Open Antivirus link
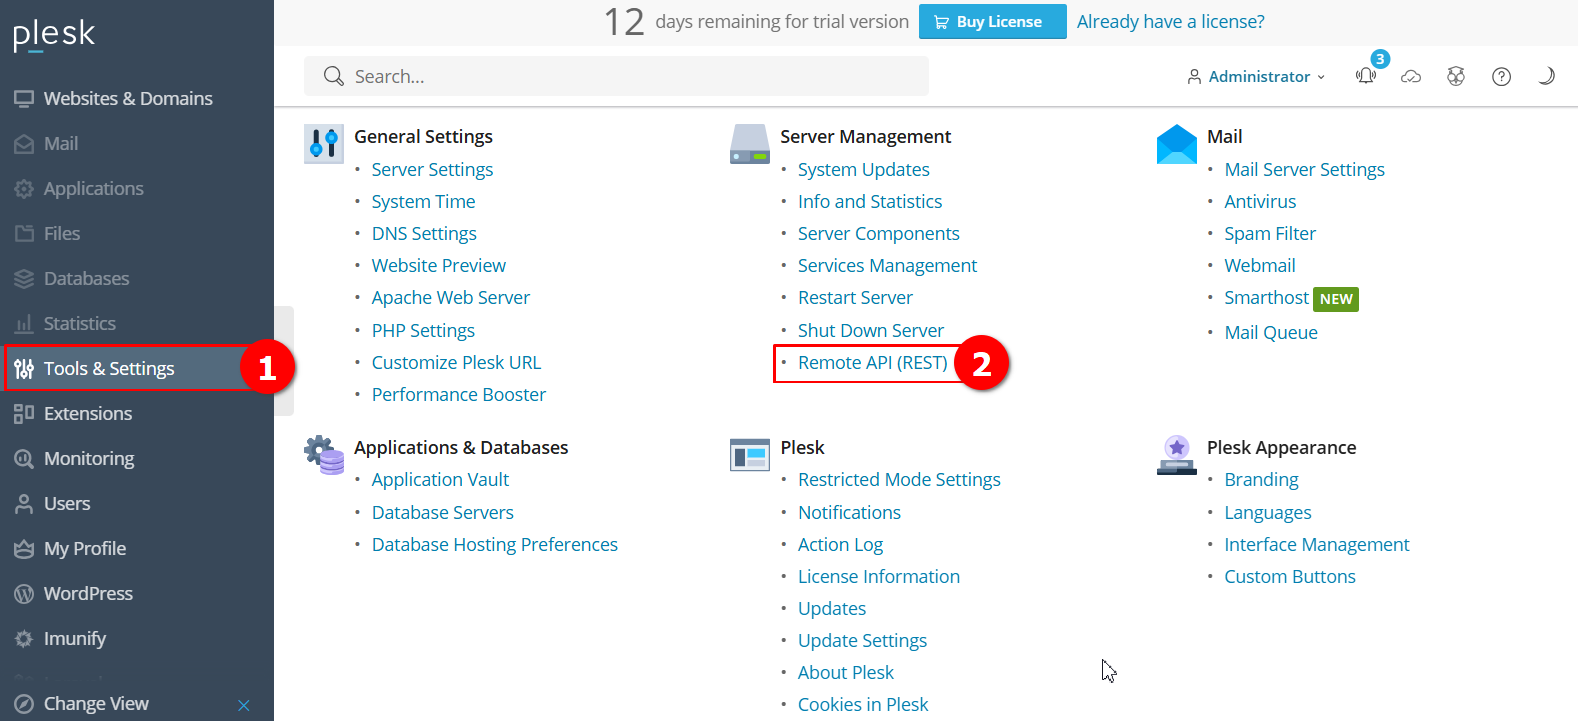Screen dimensions: 1578x721 pyautogui.click(x=1260, y=201)
